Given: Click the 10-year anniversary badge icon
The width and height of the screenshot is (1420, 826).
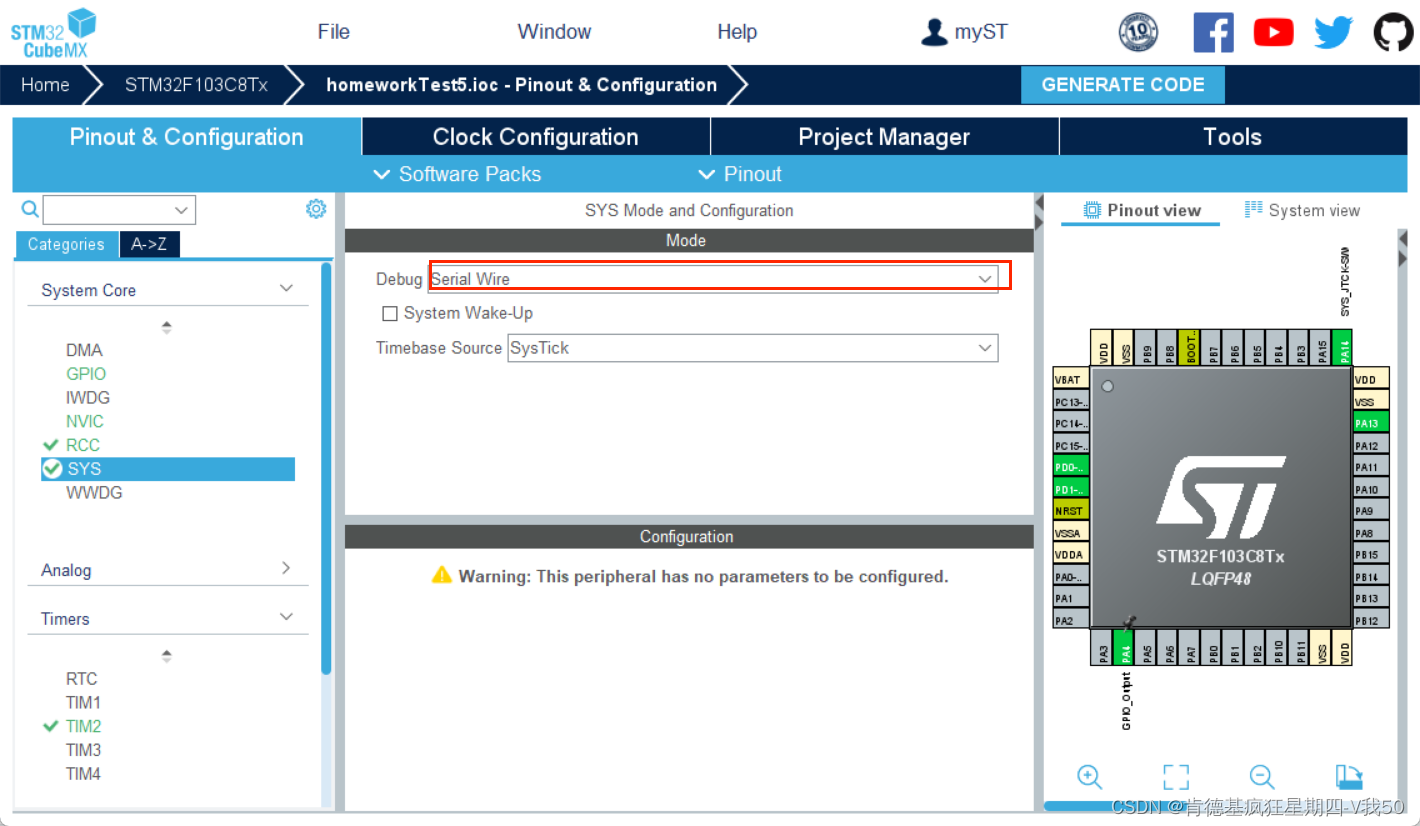Looking at the screenshot, I should pyautogui.click(x=1138, y=32).
